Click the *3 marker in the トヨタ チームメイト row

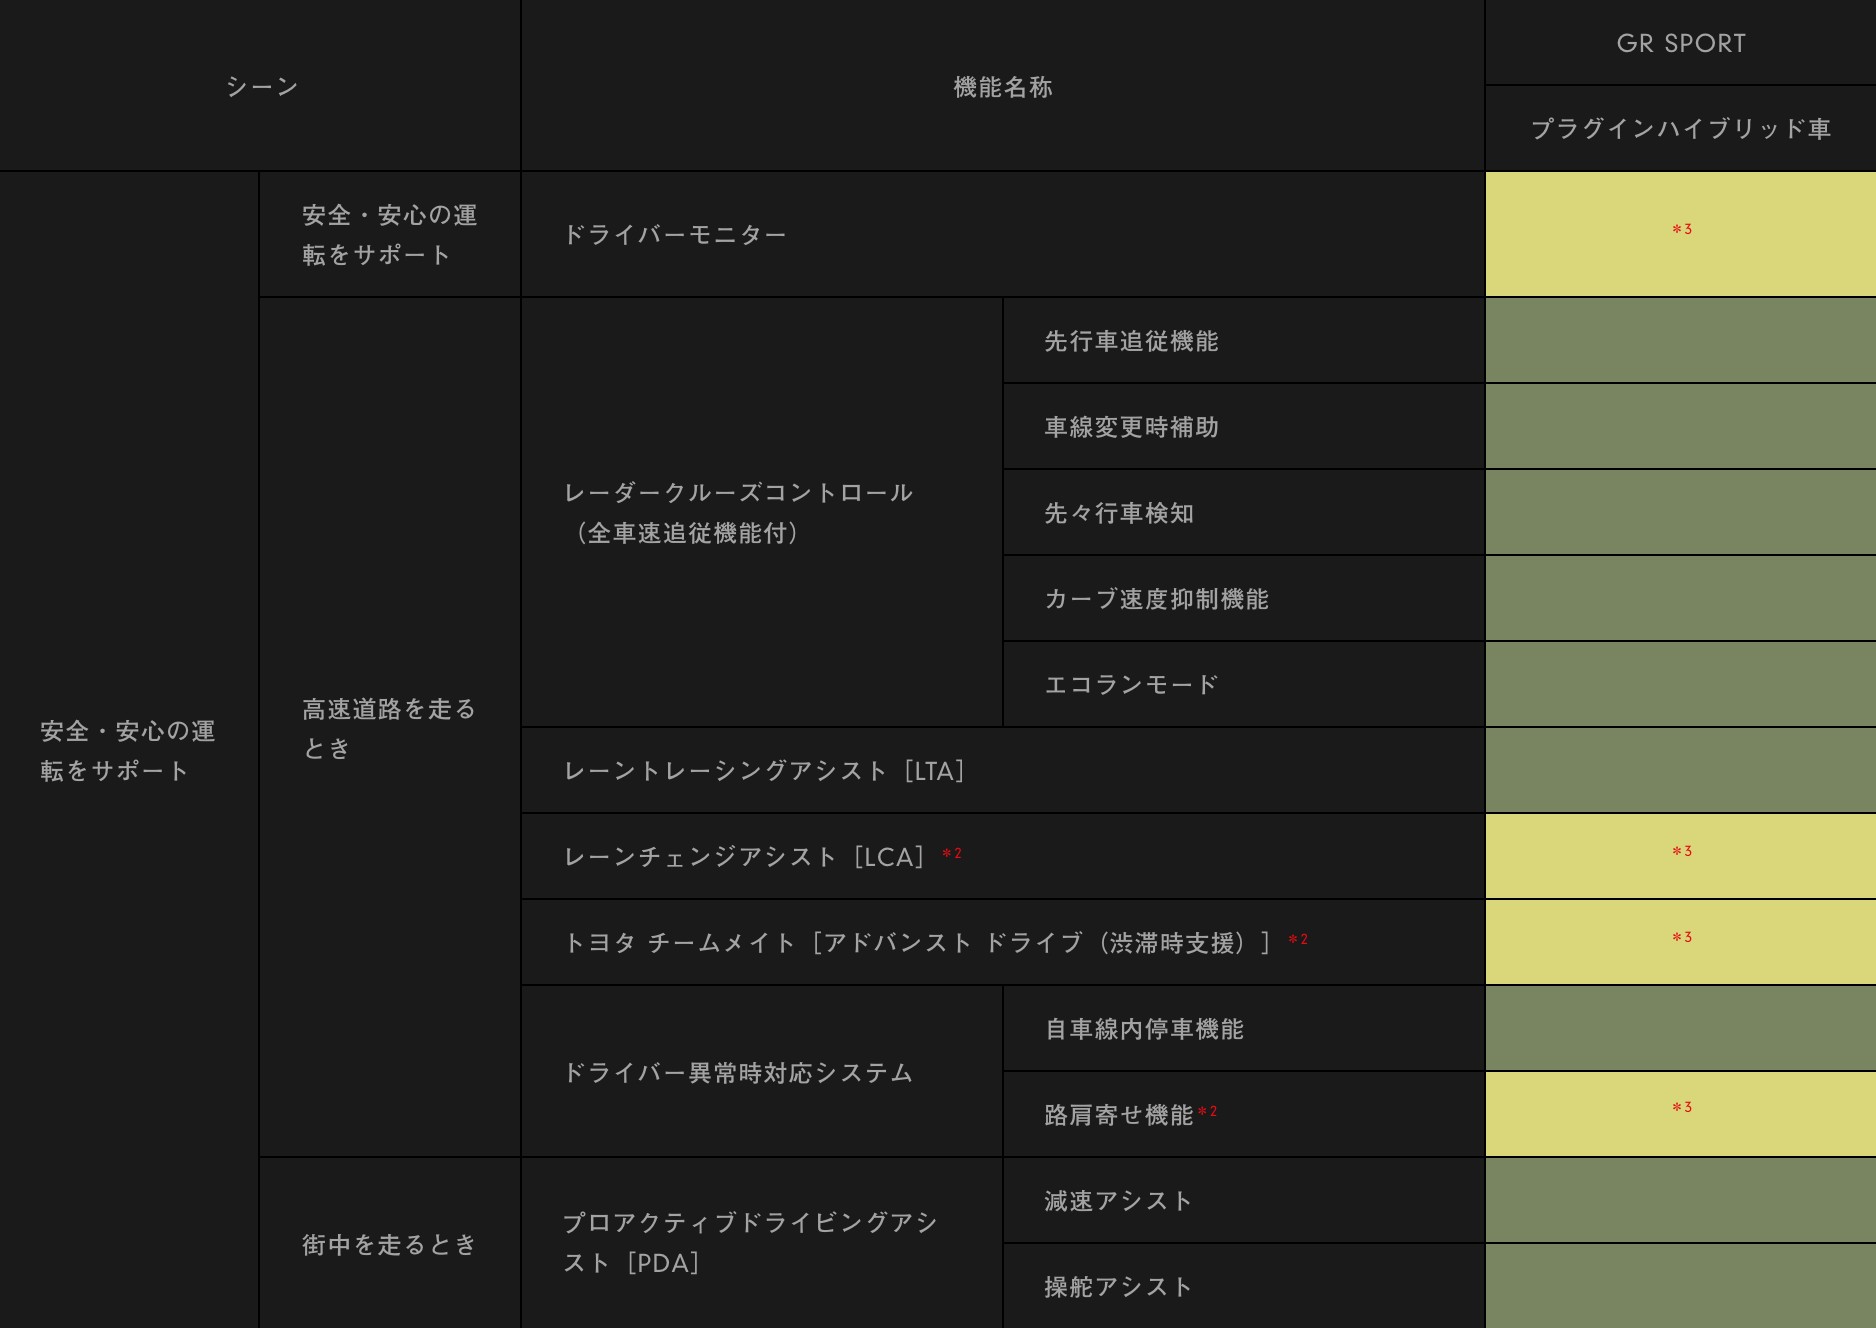pyautogui.click(x=1682, y=938)
